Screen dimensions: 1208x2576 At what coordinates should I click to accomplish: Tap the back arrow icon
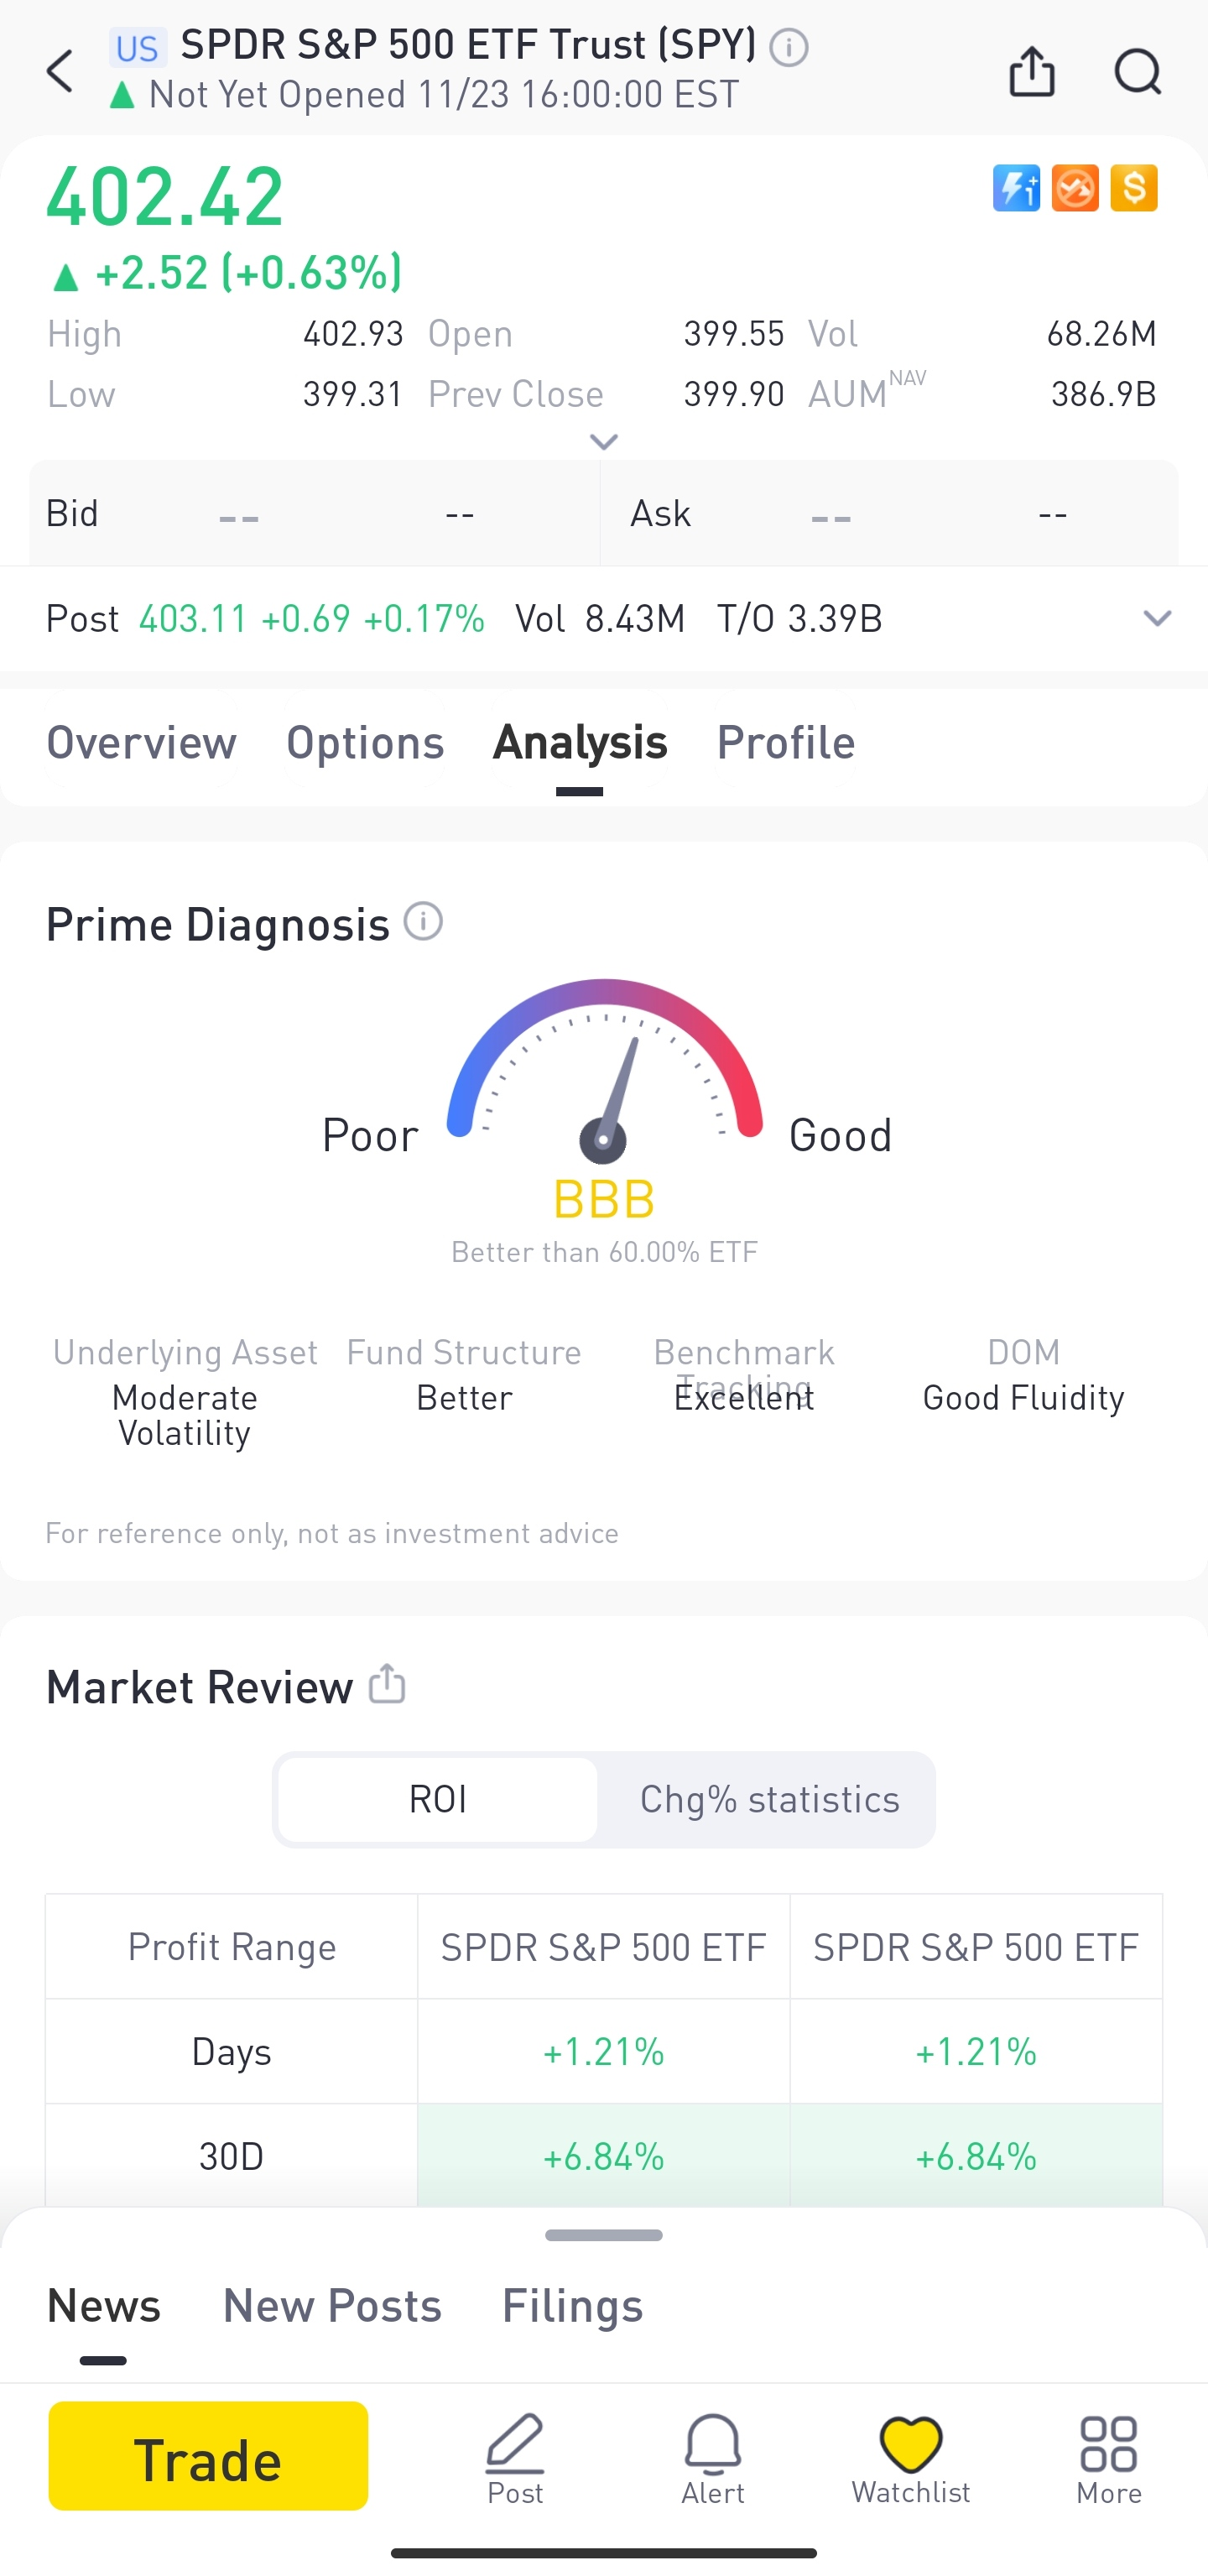tap(60, 72)
